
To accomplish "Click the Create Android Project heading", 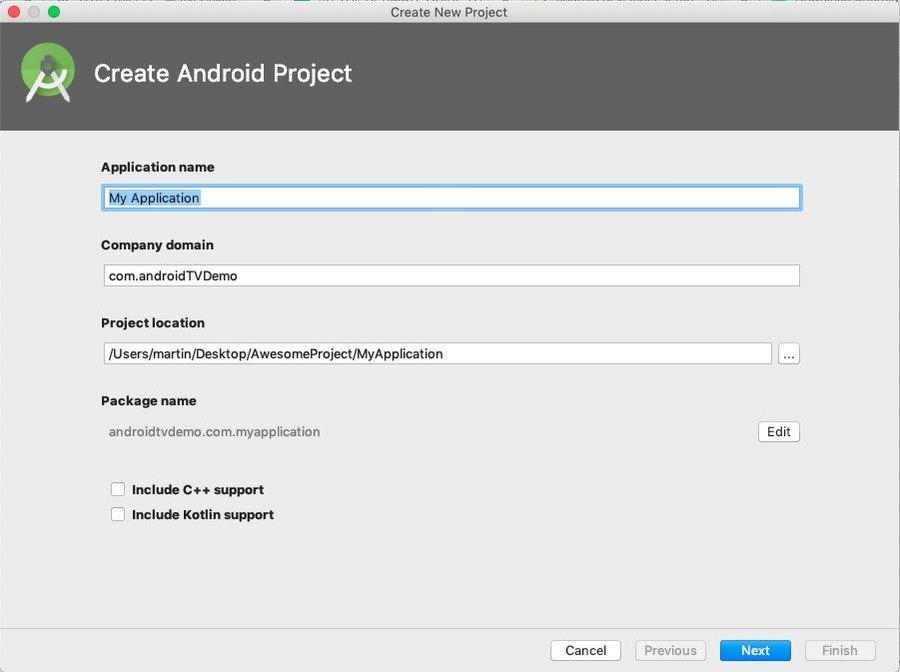I will (x=223, y=73).
